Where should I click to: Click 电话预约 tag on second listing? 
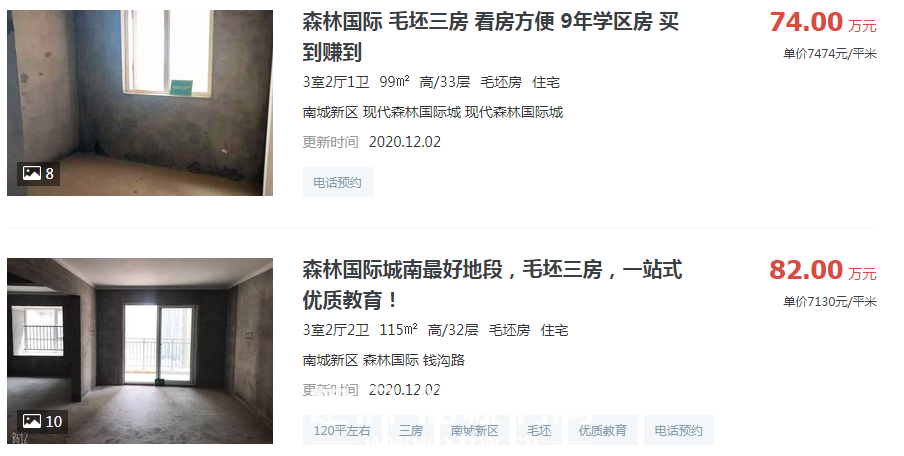click(679, 430)
